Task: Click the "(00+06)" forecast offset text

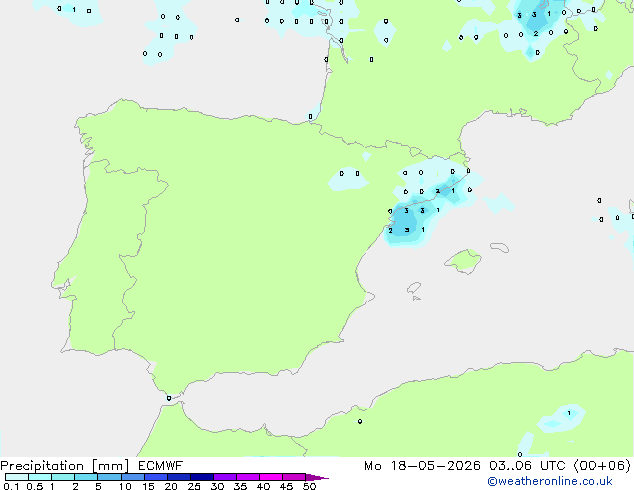Action: coord(602,466)
